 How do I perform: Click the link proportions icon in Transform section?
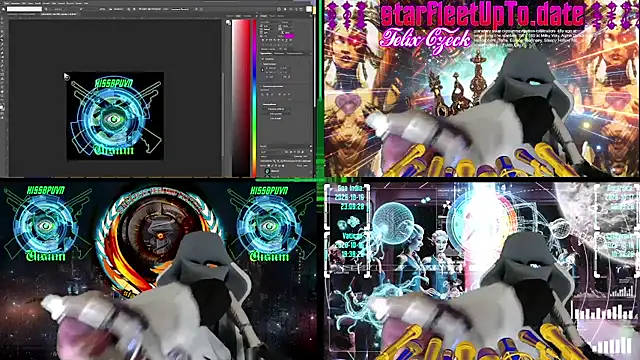(262, 70)
